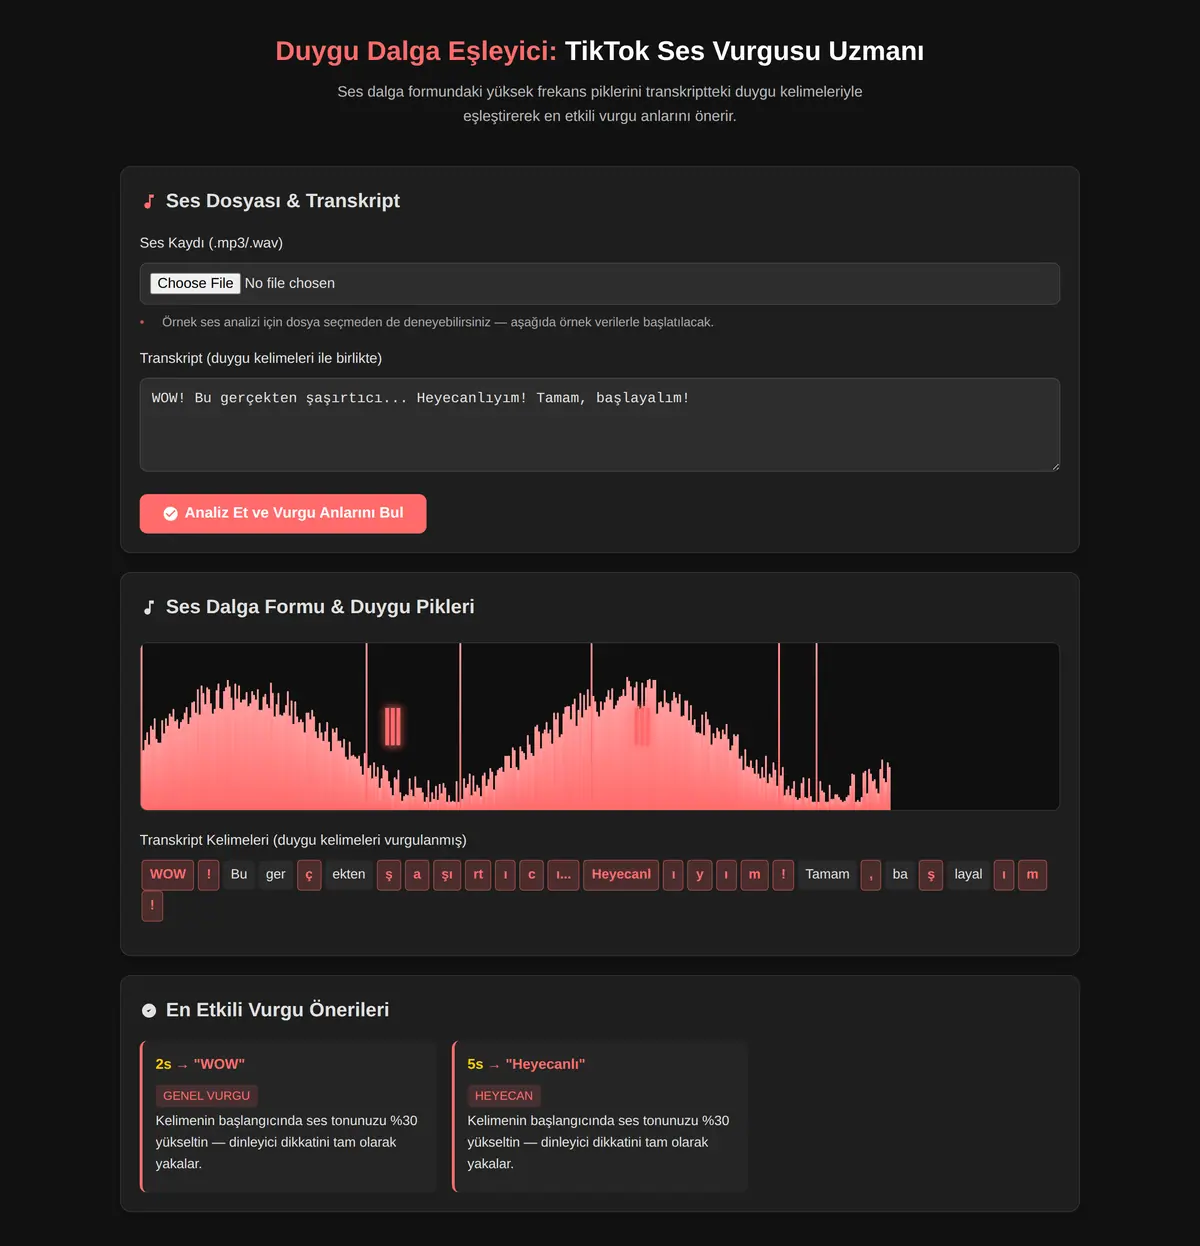The height and width of the screenshot is (1246, 1200).
Task: Open the 2s → "WOW" suggestion title
Action: pos(200,1065)
